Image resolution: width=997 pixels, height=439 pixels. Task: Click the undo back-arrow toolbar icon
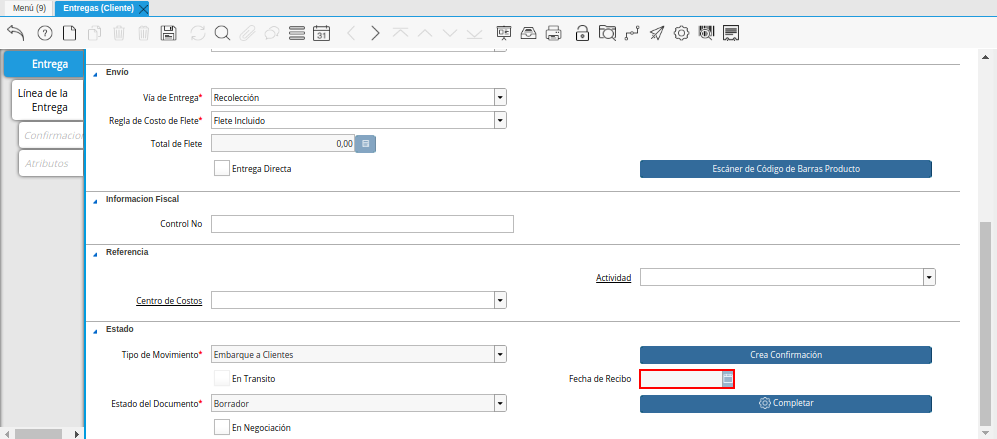click(x=15, y=33)
